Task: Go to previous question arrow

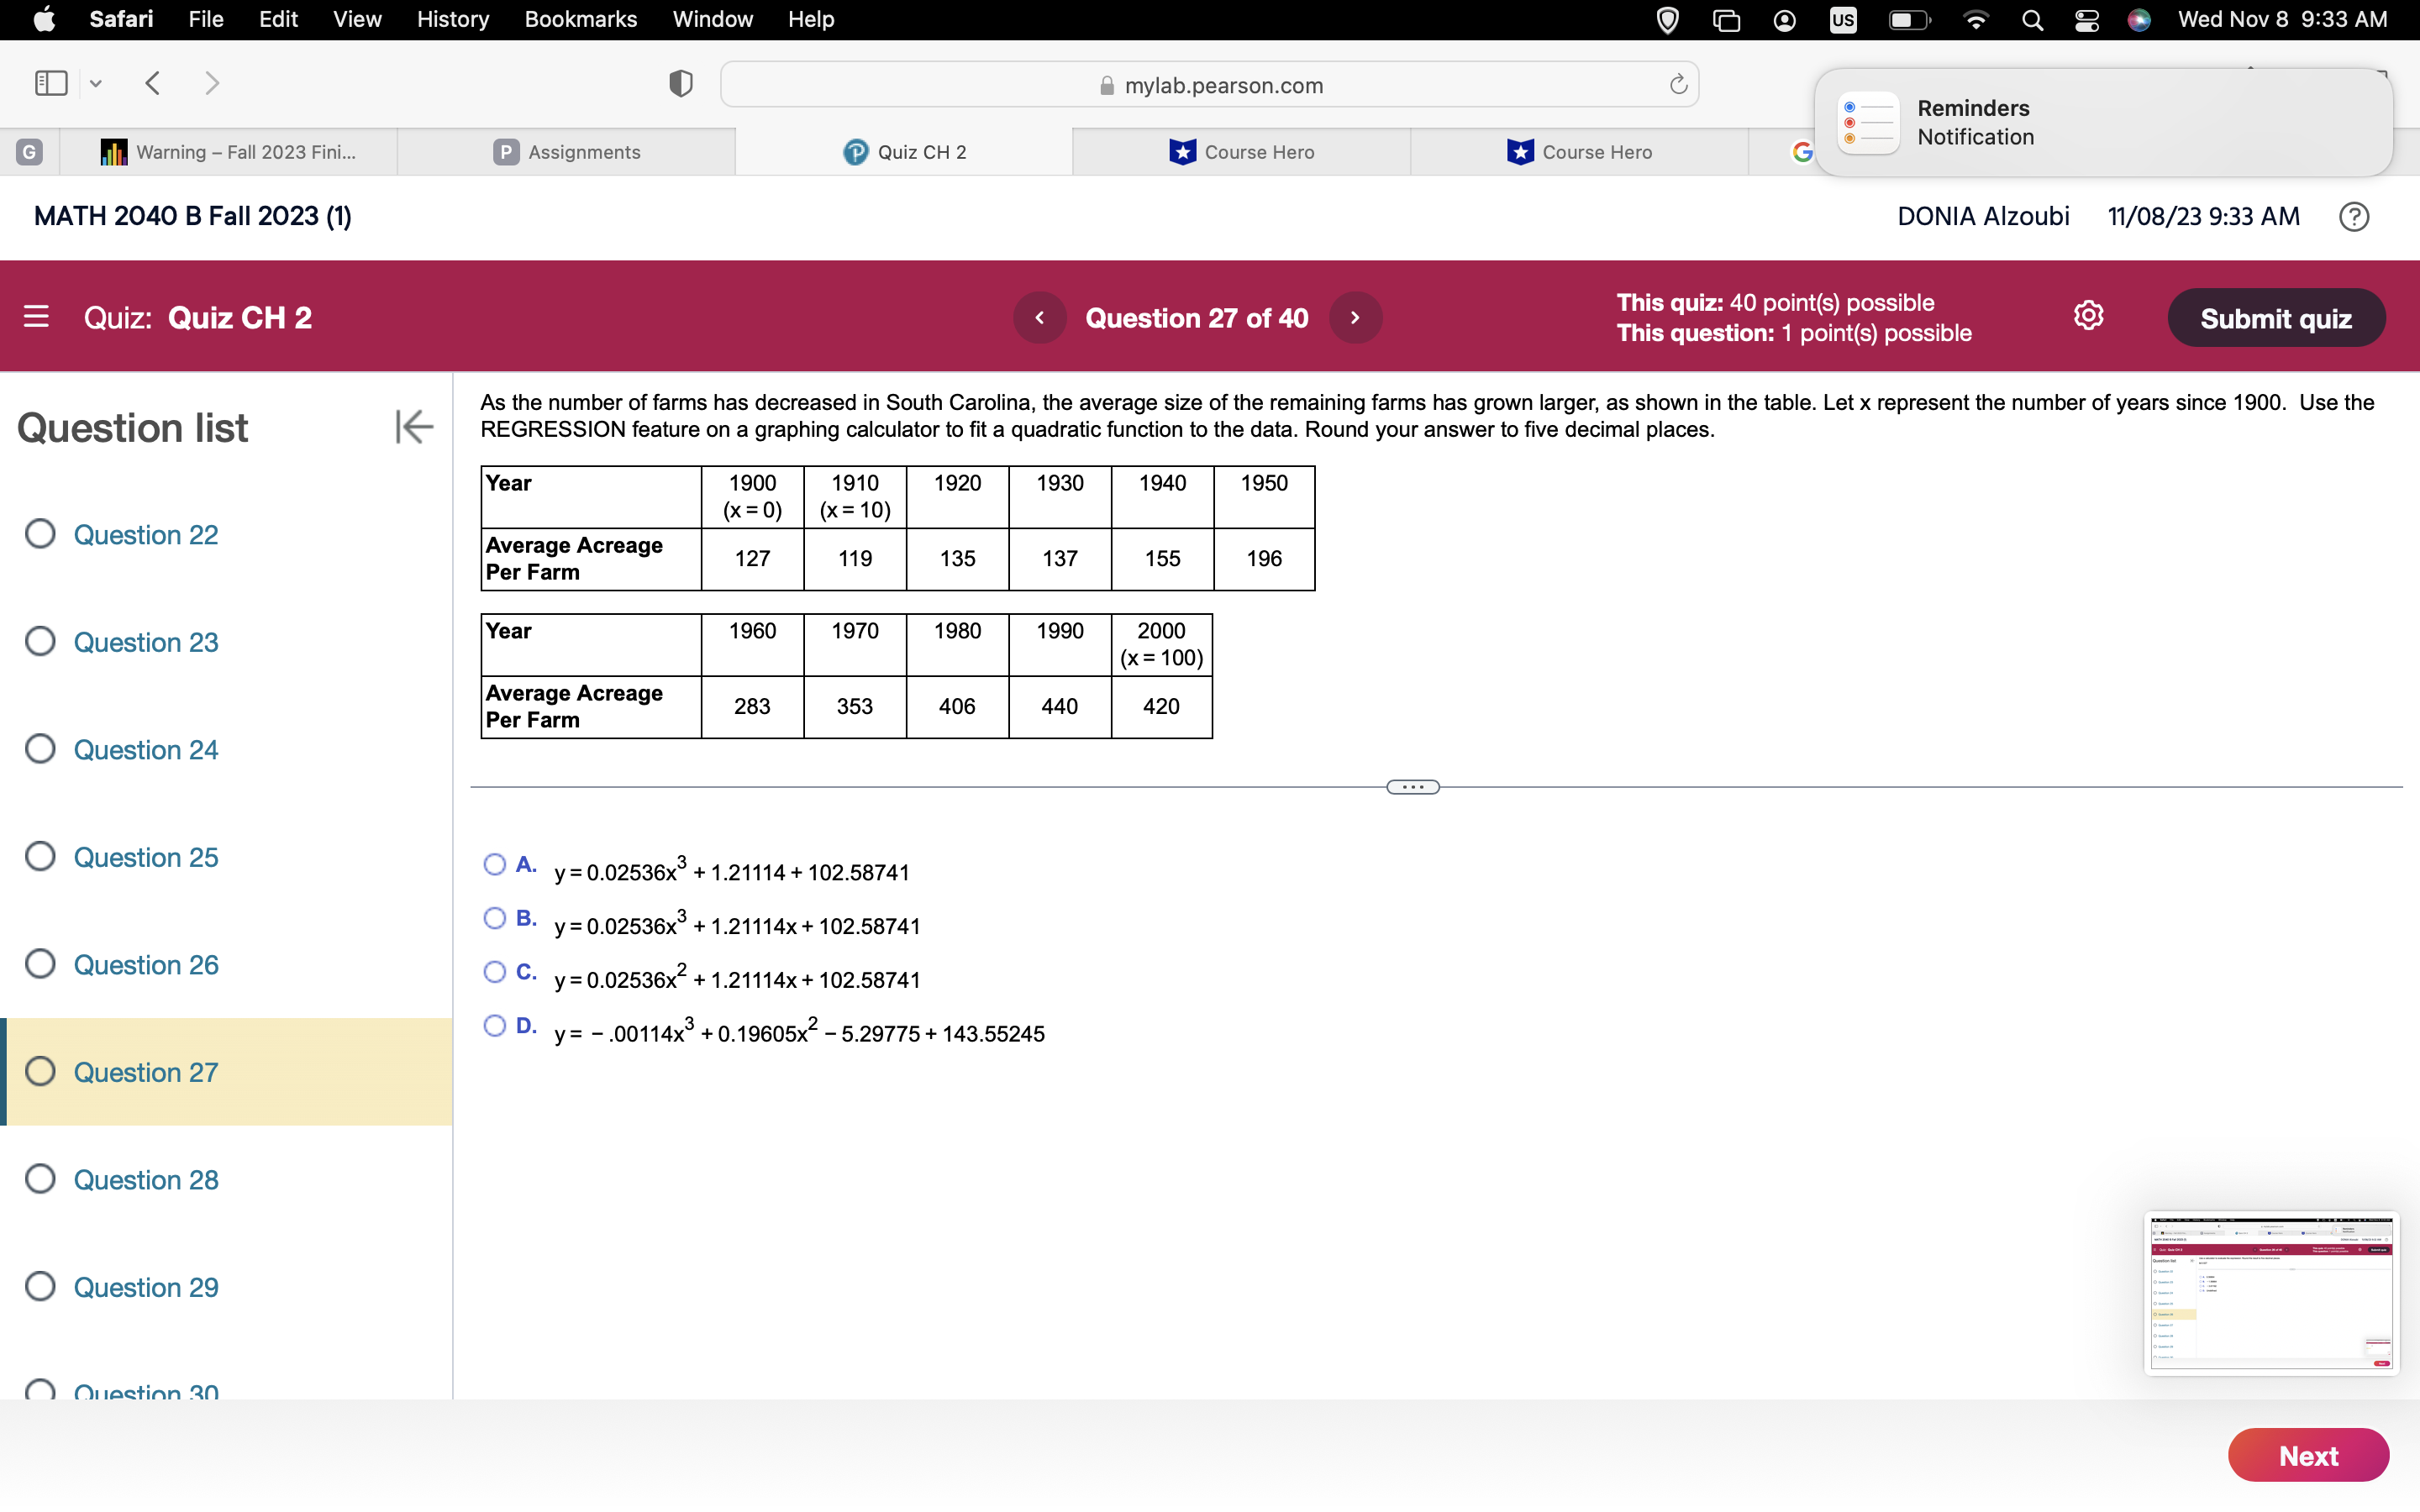Action: 1039,317
